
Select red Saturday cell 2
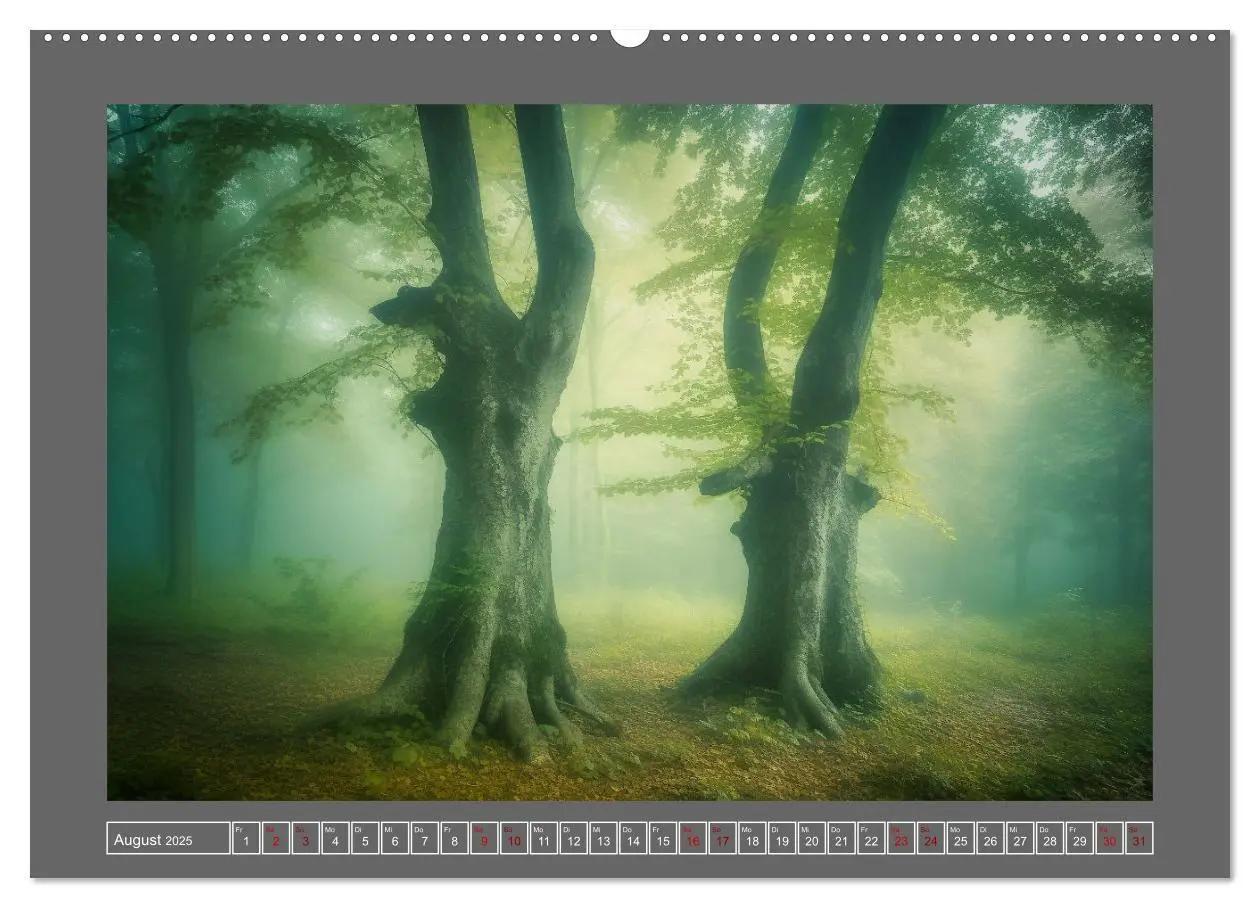click(x=276, y=839)
